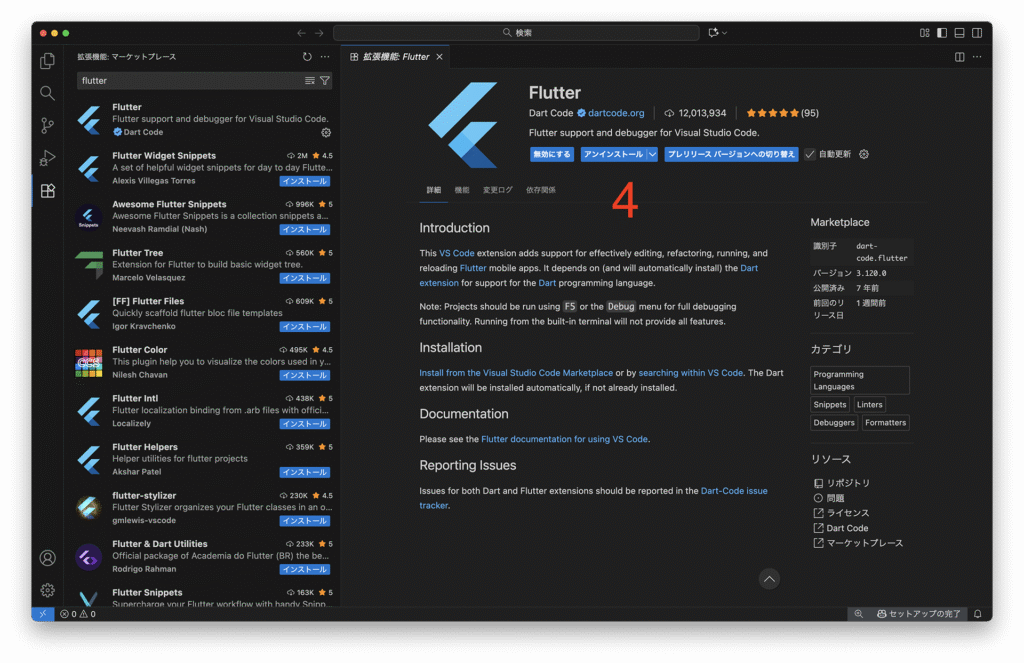Open the Run and Debug view

[x=47, y=158]
